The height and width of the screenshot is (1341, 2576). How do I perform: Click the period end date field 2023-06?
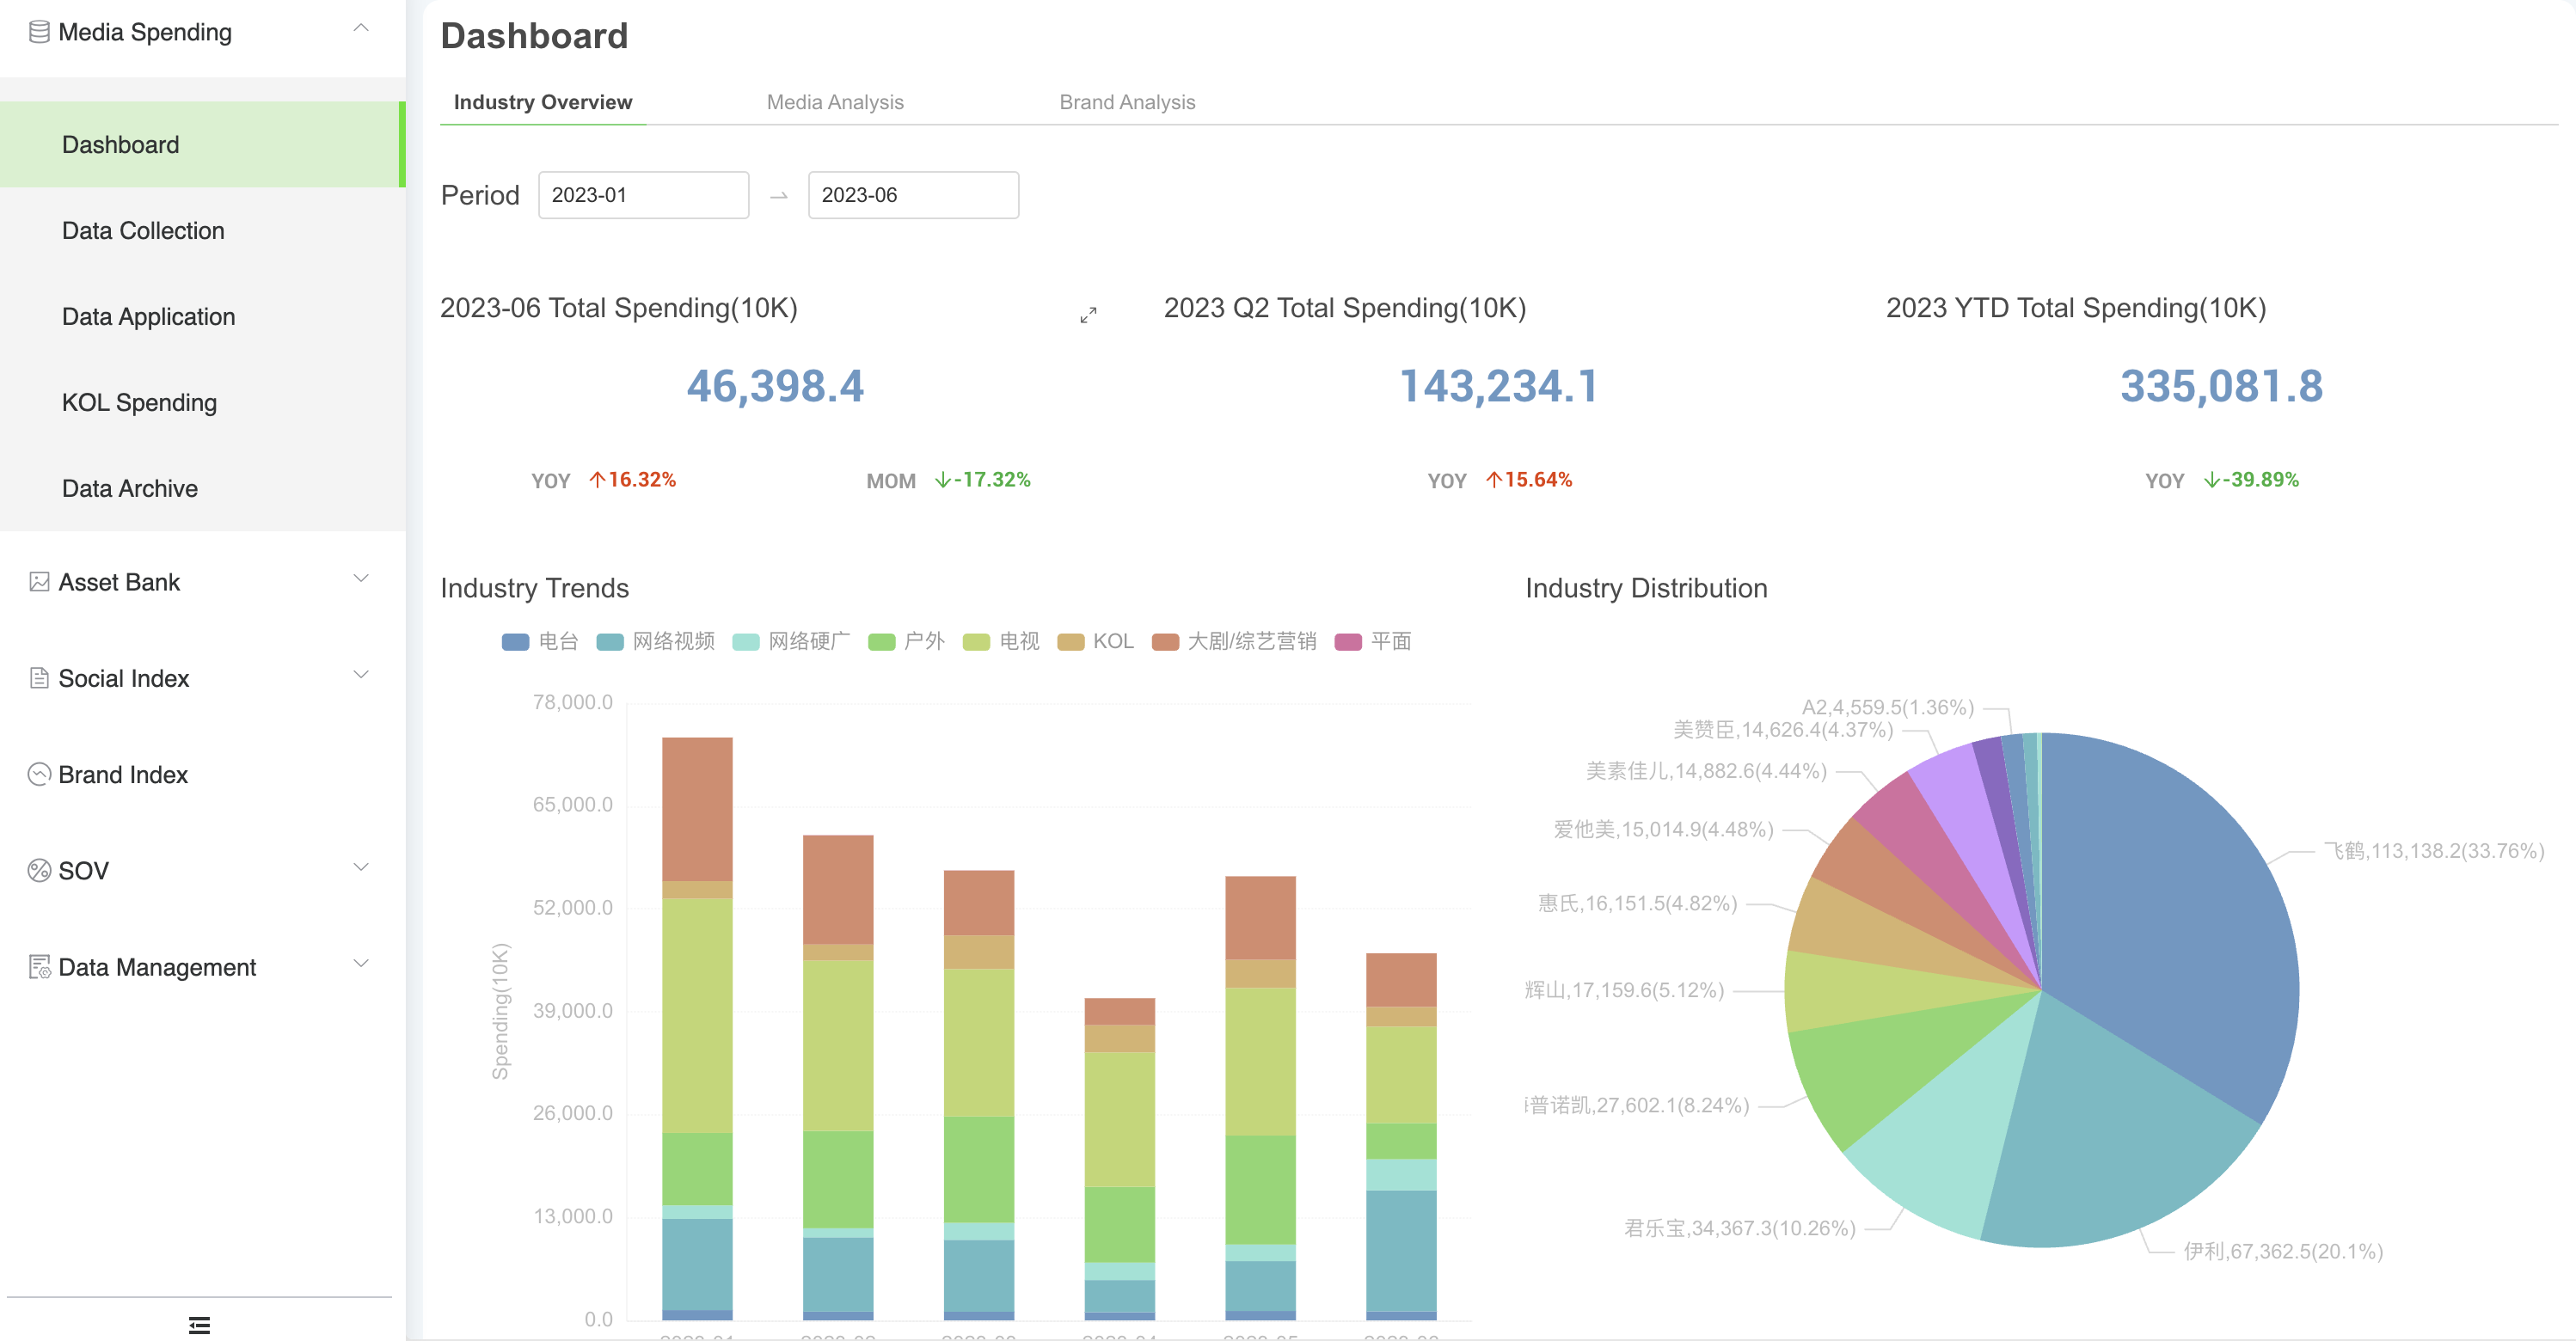click(913, 195)
